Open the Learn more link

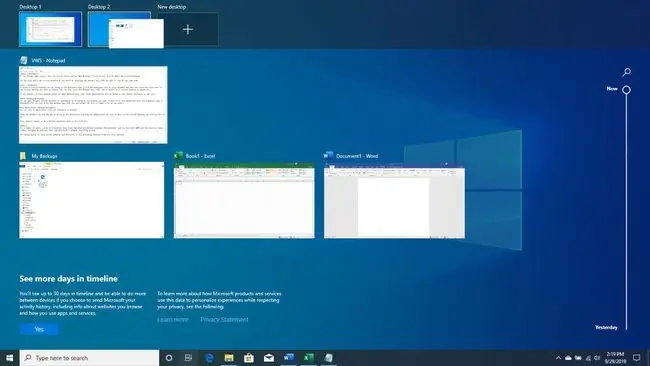tap(173, 320)
